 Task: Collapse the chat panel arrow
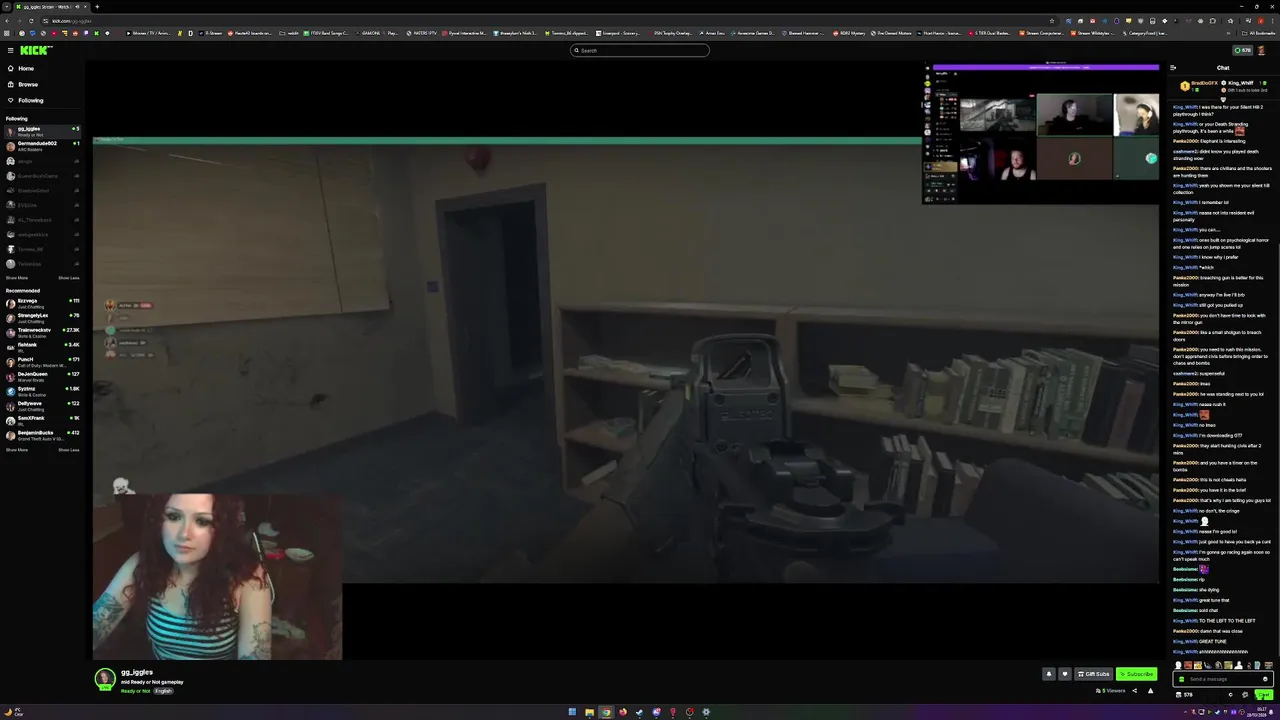(1173, 68)
